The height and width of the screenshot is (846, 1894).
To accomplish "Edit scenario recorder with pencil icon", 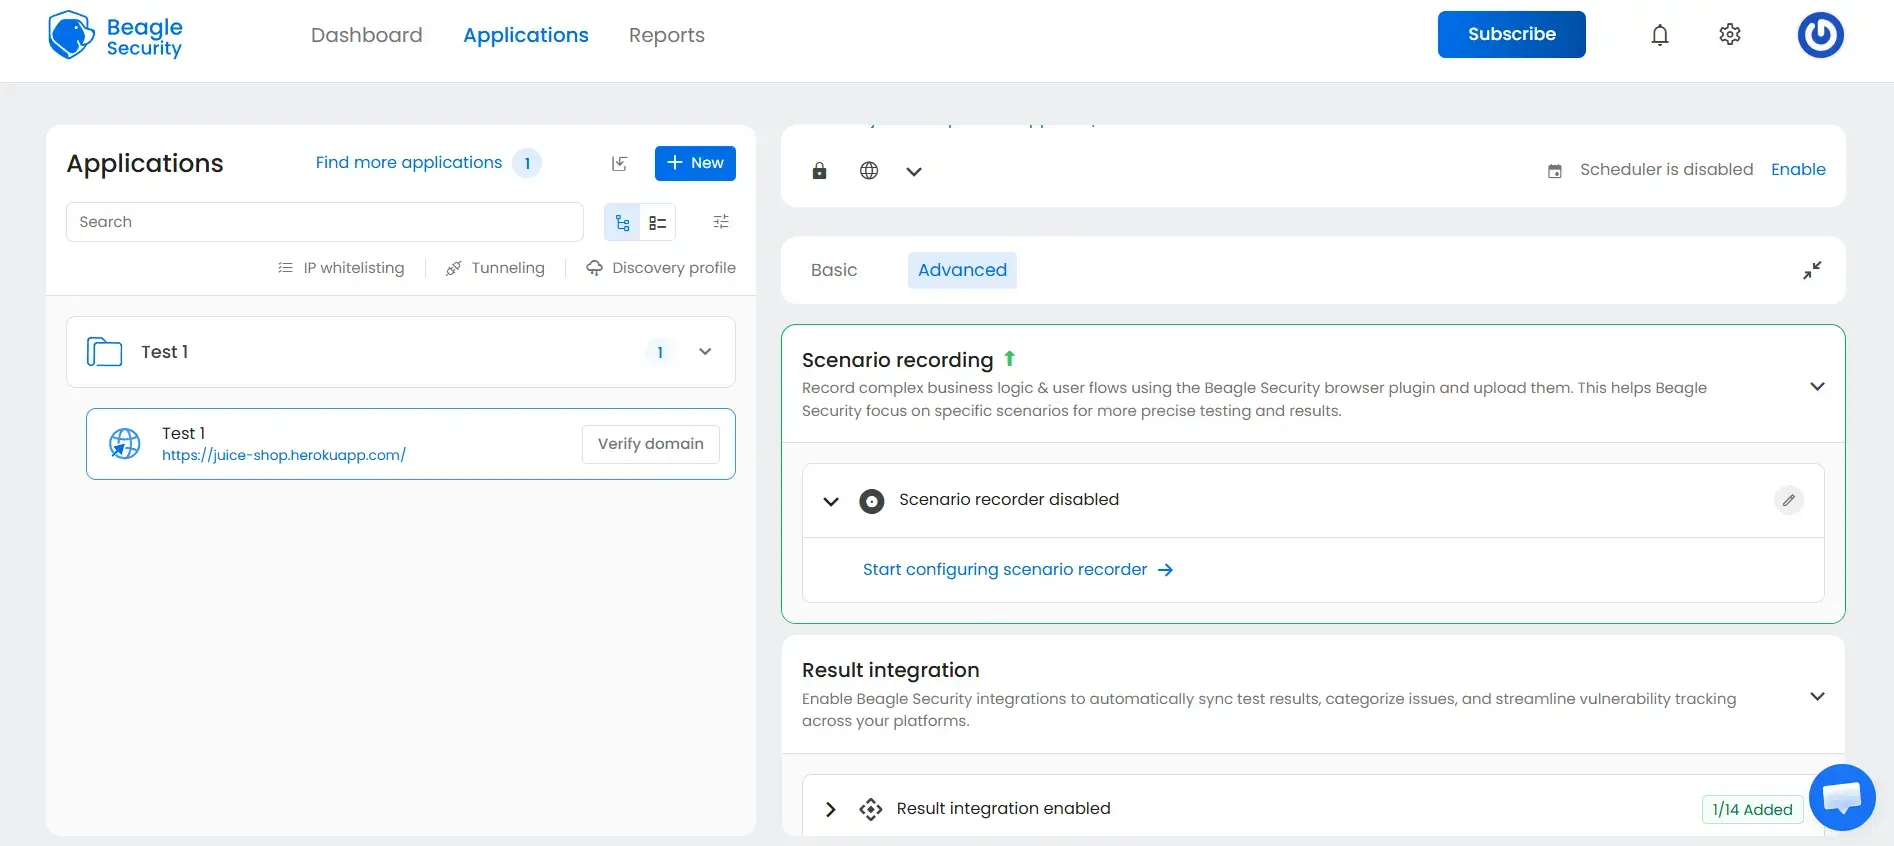I will tap(1789, 500).
